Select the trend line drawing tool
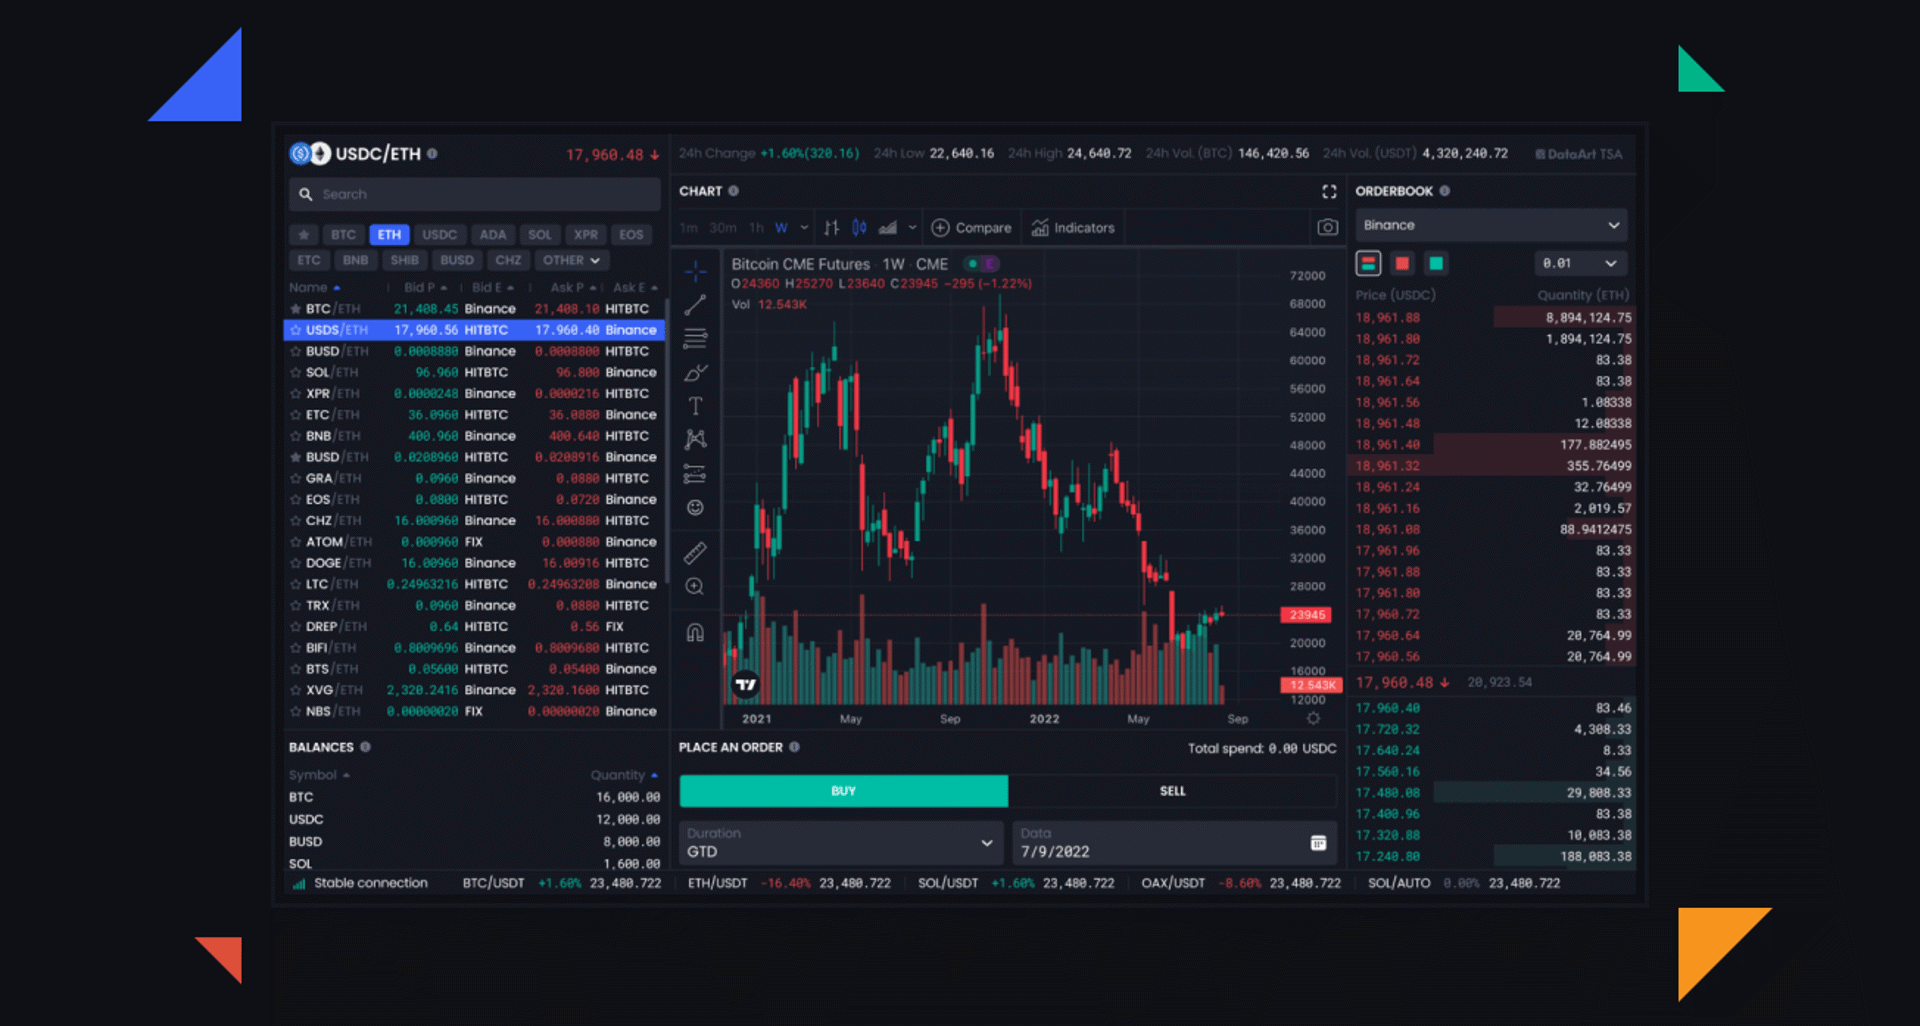The image size is (1920, 1026). click(695, 304)
